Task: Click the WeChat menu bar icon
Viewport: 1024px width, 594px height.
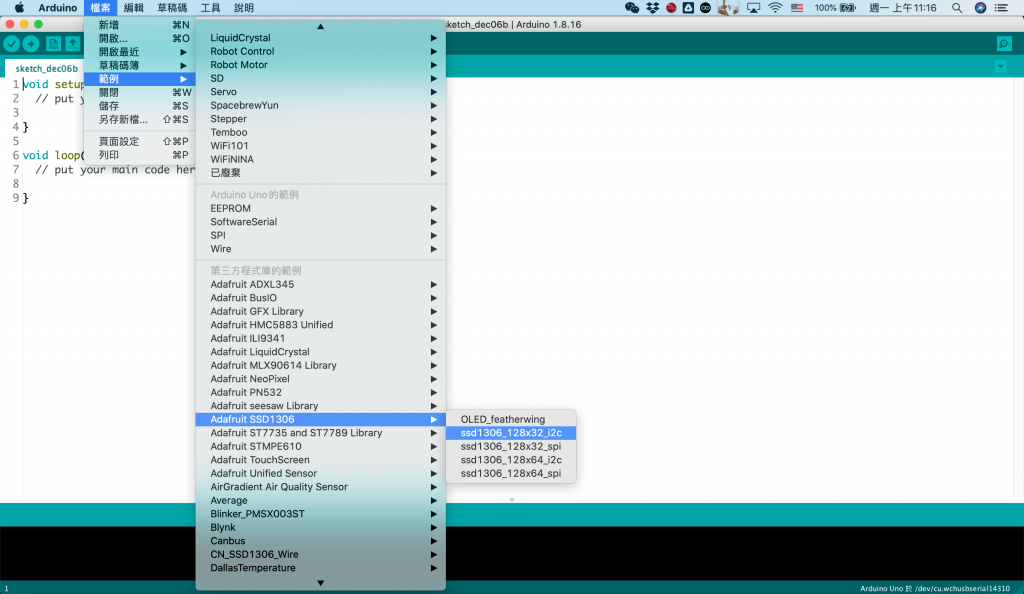Action: click(632, 8)
